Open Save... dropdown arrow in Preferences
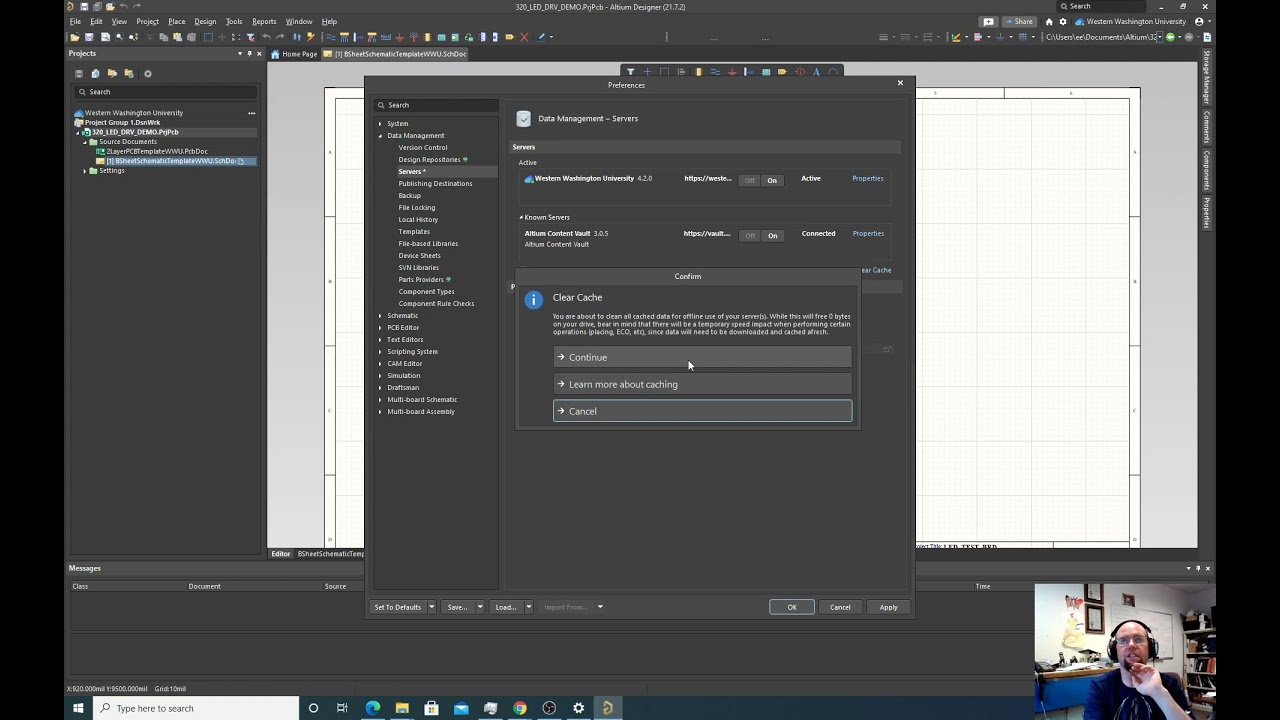Screen dimensions: 1280x720 pos(479,607)
